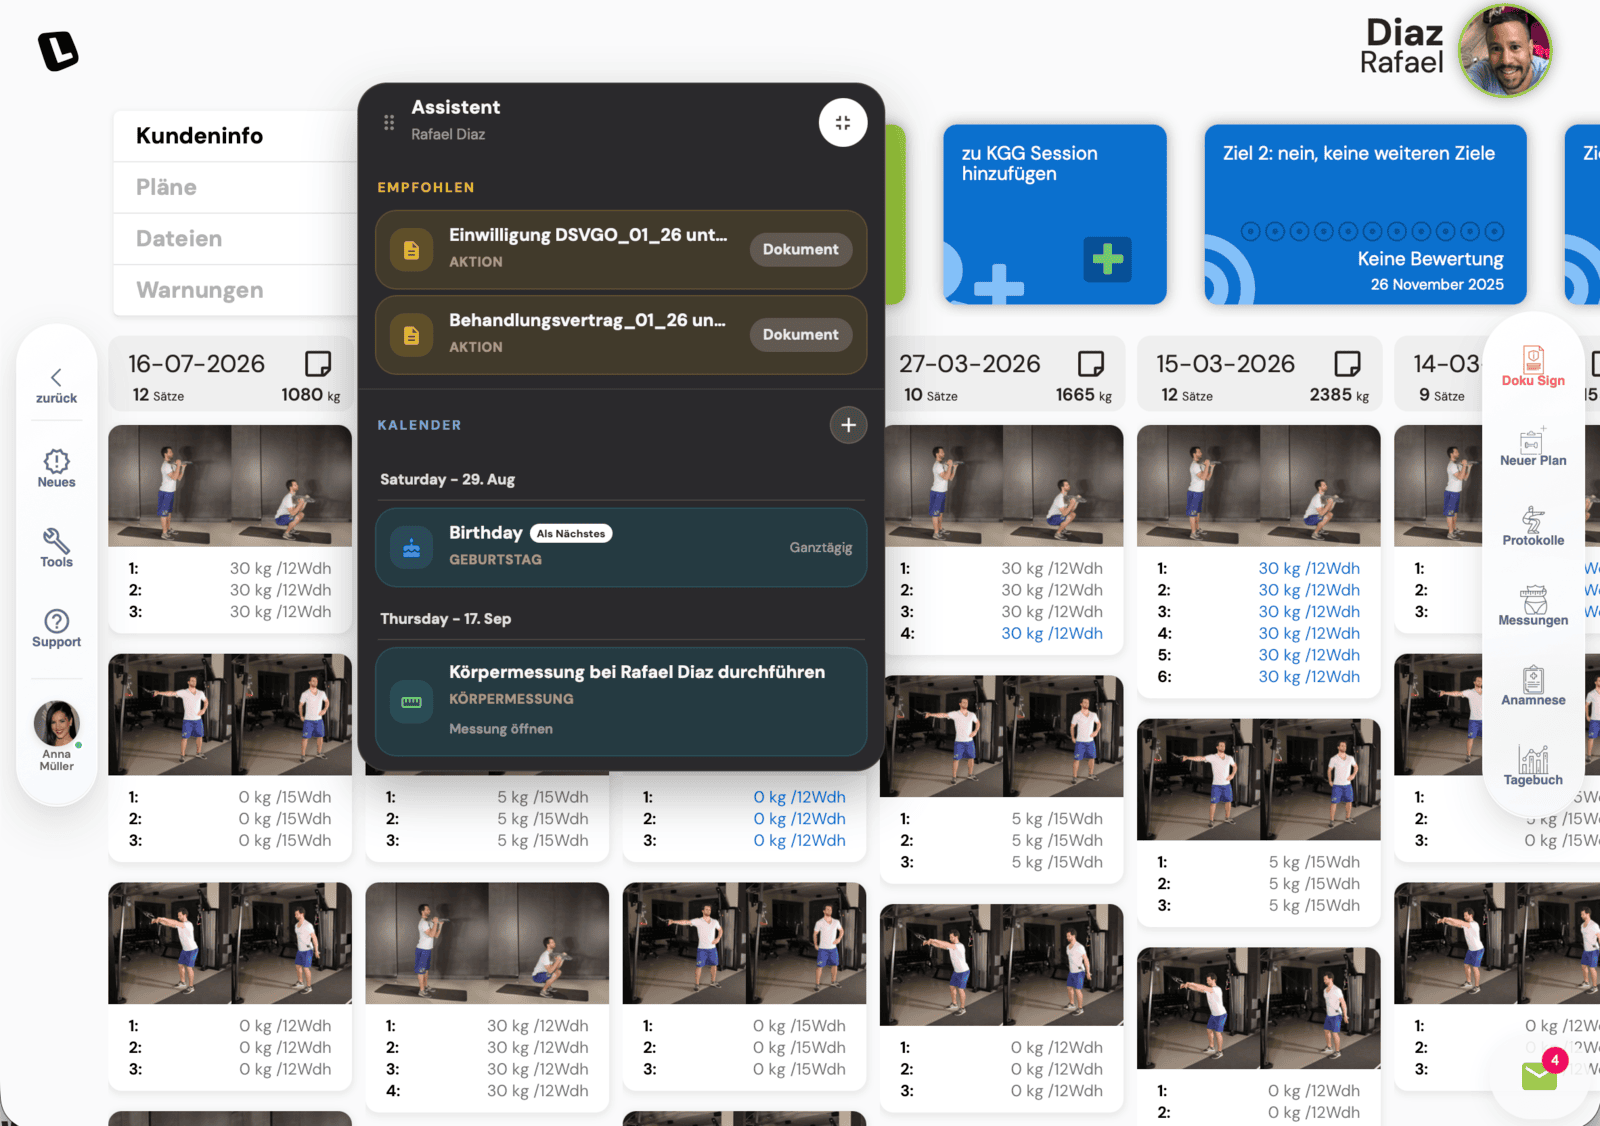Open note icon for 16-07-2026 session

(x=318, y=363)
